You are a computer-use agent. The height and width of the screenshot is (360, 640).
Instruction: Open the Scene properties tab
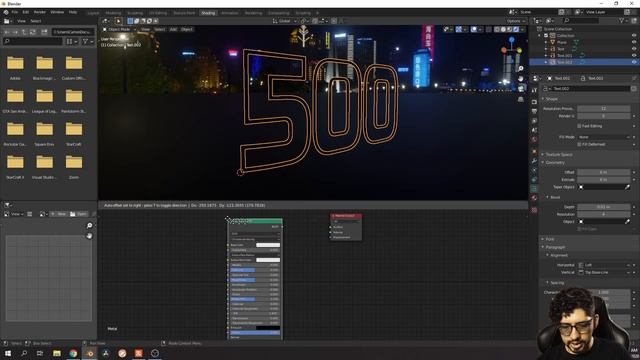click(x=534, y=130)
